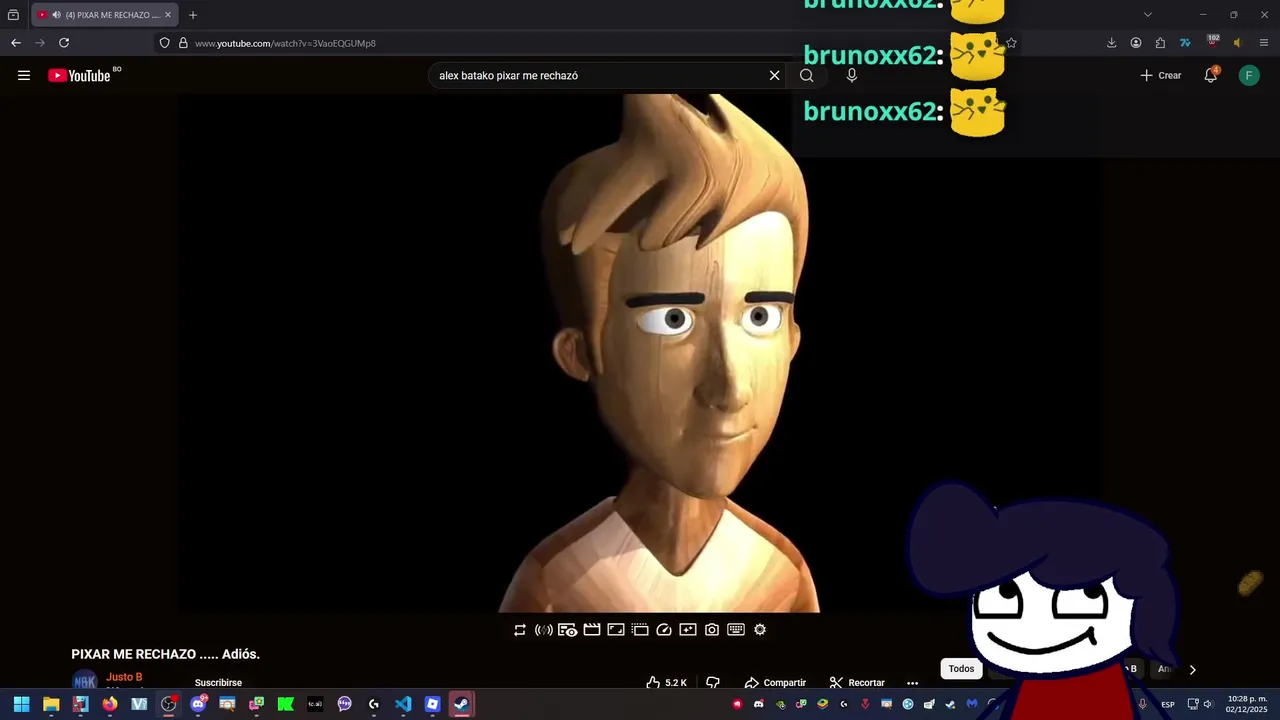Switch to Firefox in the taskbar
This screenshot has width=1280, height=720.
point(110,704)
